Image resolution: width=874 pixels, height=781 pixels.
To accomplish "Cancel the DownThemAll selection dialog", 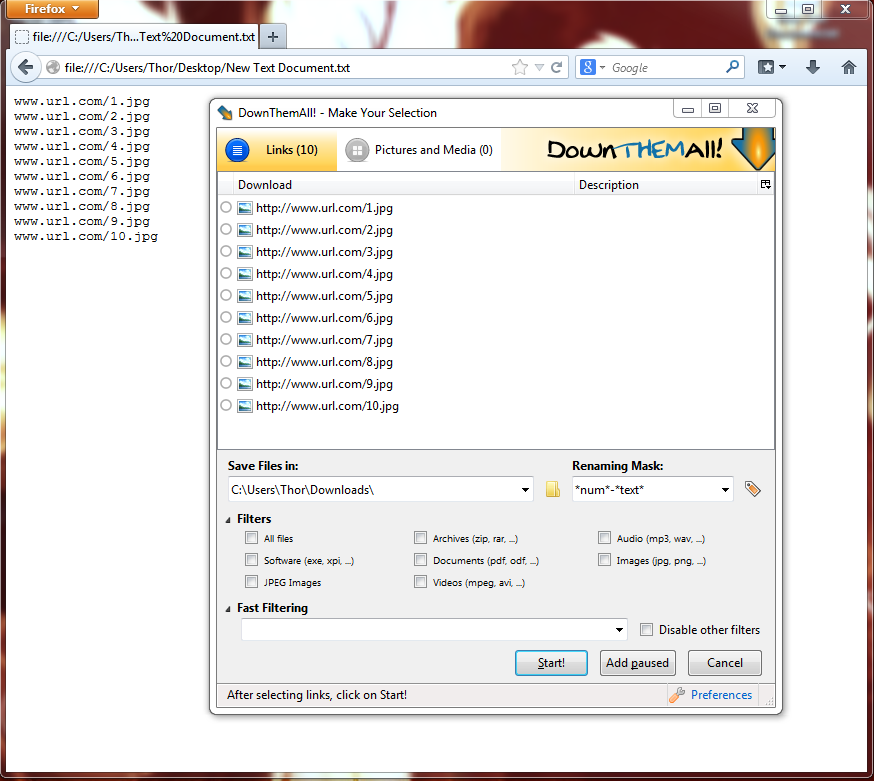I will tap(725, 663).
